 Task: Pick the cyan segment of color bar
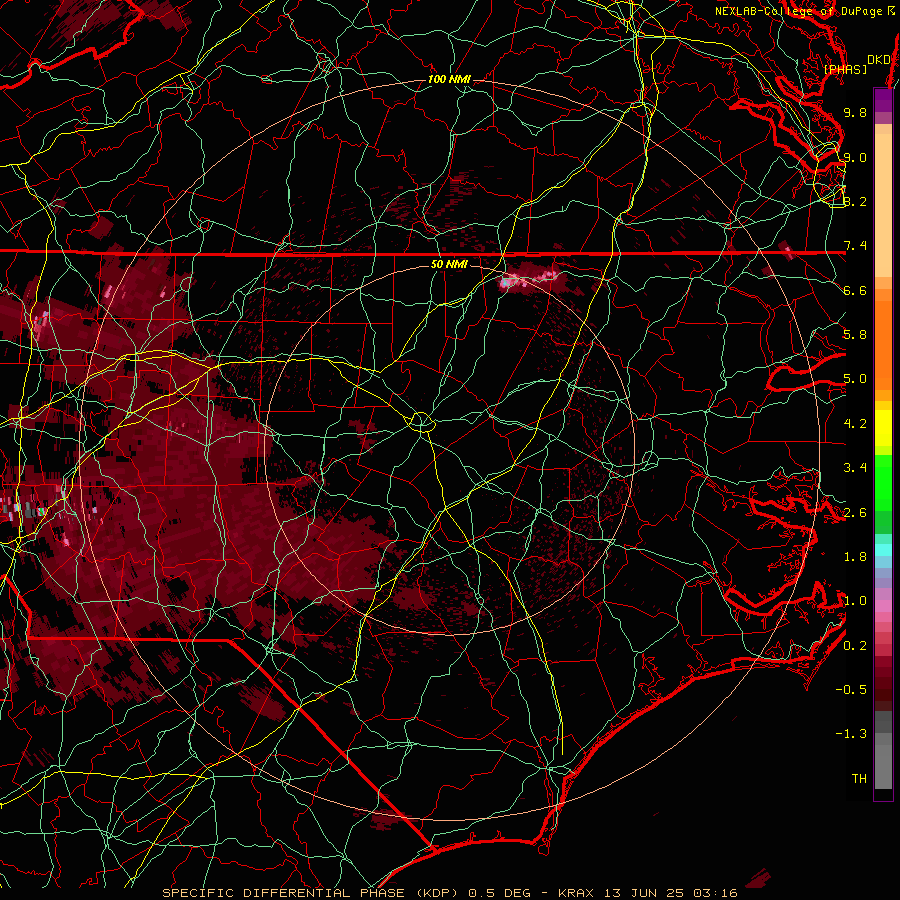pyautogui.click(x=883, y=550)
